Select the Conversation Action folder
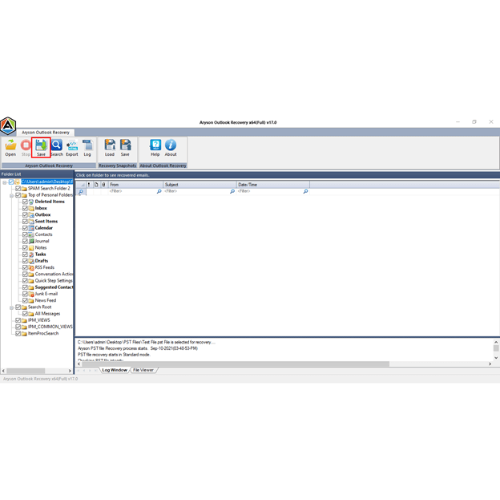This screenshot has width=500, height=500. pyautogui.click(x=54, y=274)
